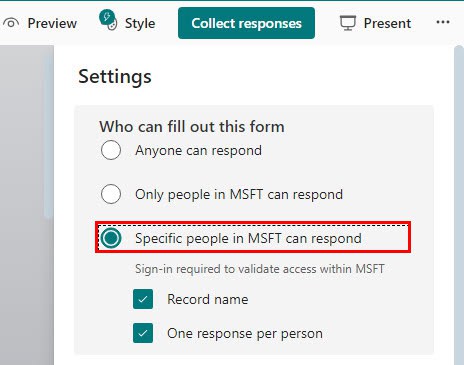Choose 'Specific people in MSFT can respond' text
Image resolution: width=464 pixels, height=365 pixels.
coord(248,239)
